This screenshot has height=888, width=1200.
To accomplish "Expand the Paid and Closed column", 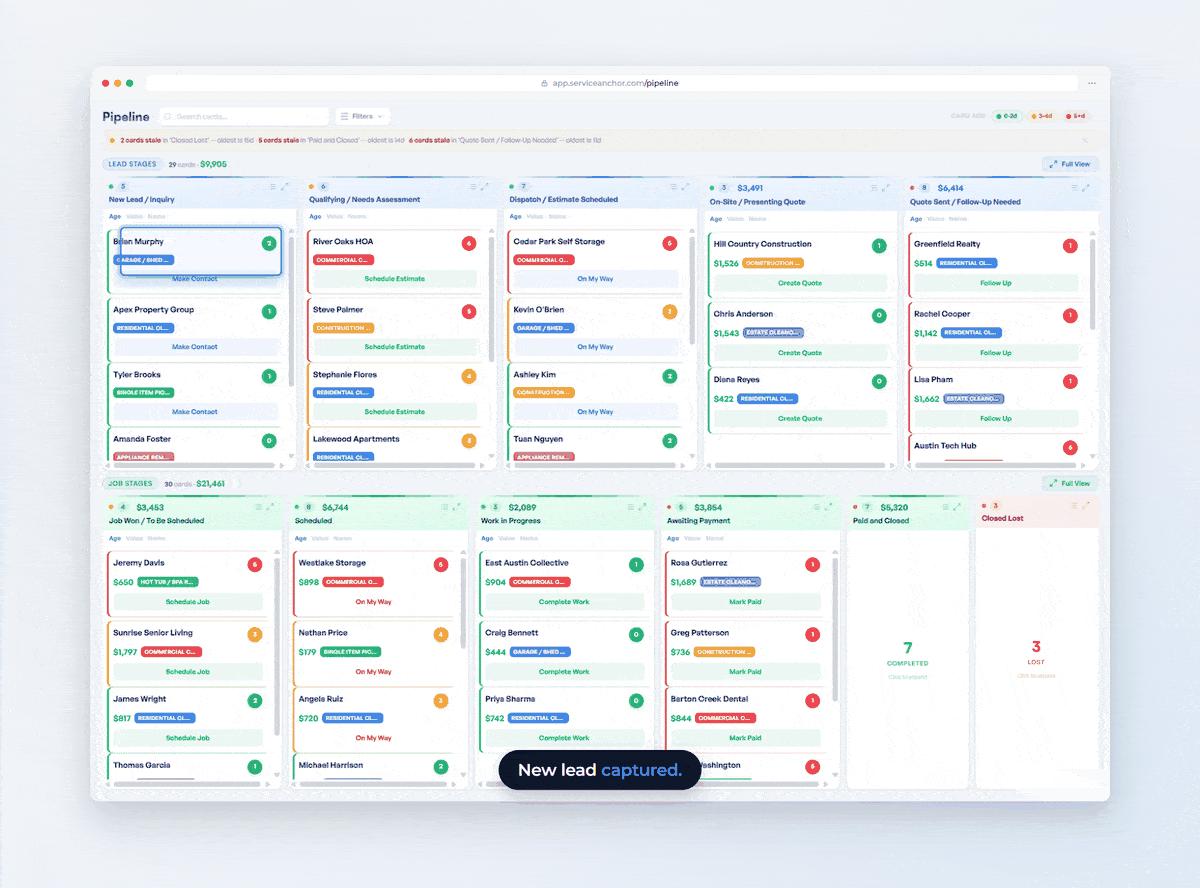I will tap(958, 507).
